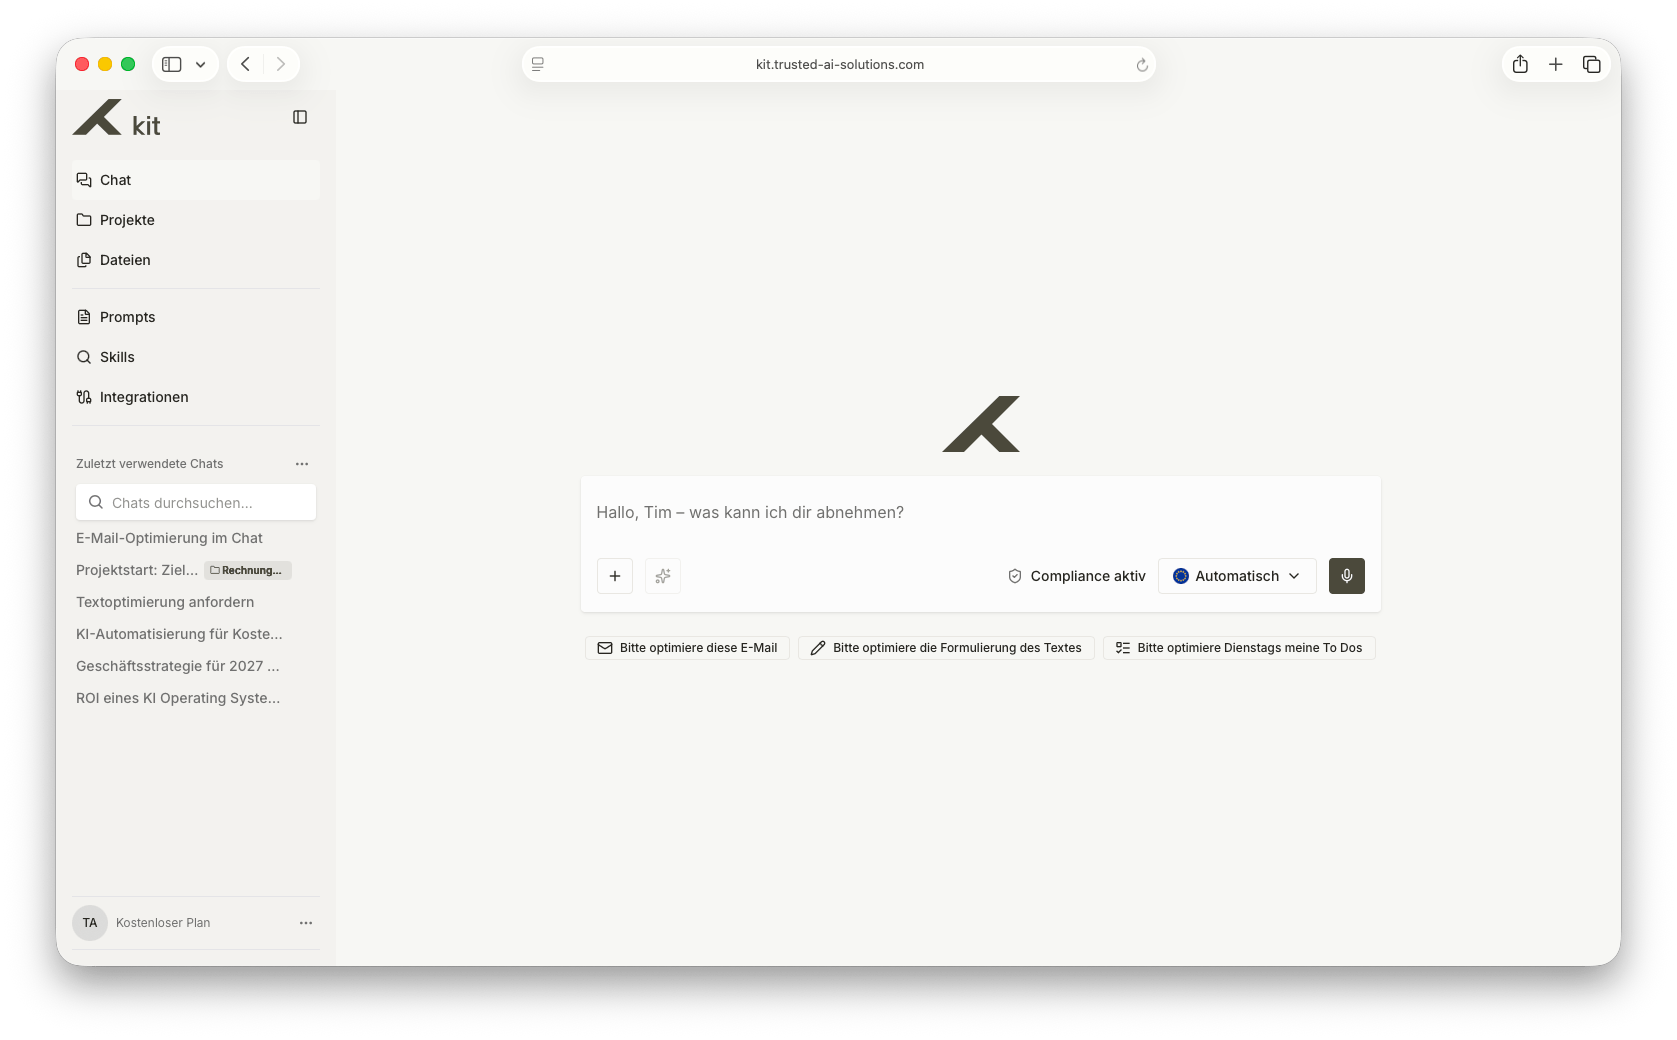The width and height of the screenshot is (1677, 1040).
Task: Click the Rechnung project tag
Action: coord(248,570)
